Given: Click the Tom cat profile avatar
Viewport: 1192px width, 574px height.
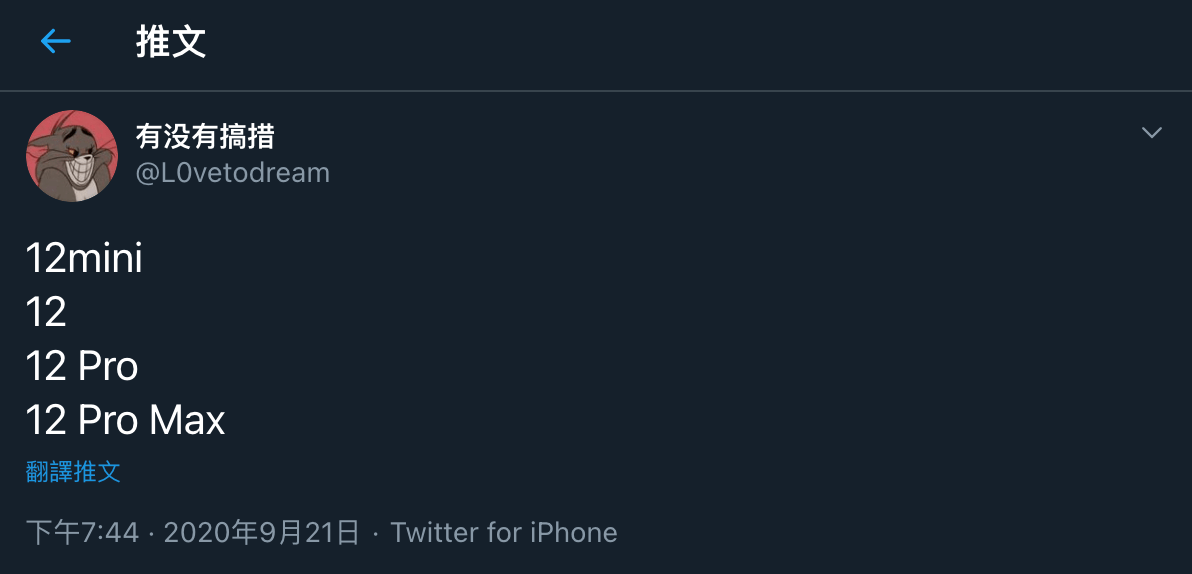Looking at the screenshot, I should pos(72,156).
